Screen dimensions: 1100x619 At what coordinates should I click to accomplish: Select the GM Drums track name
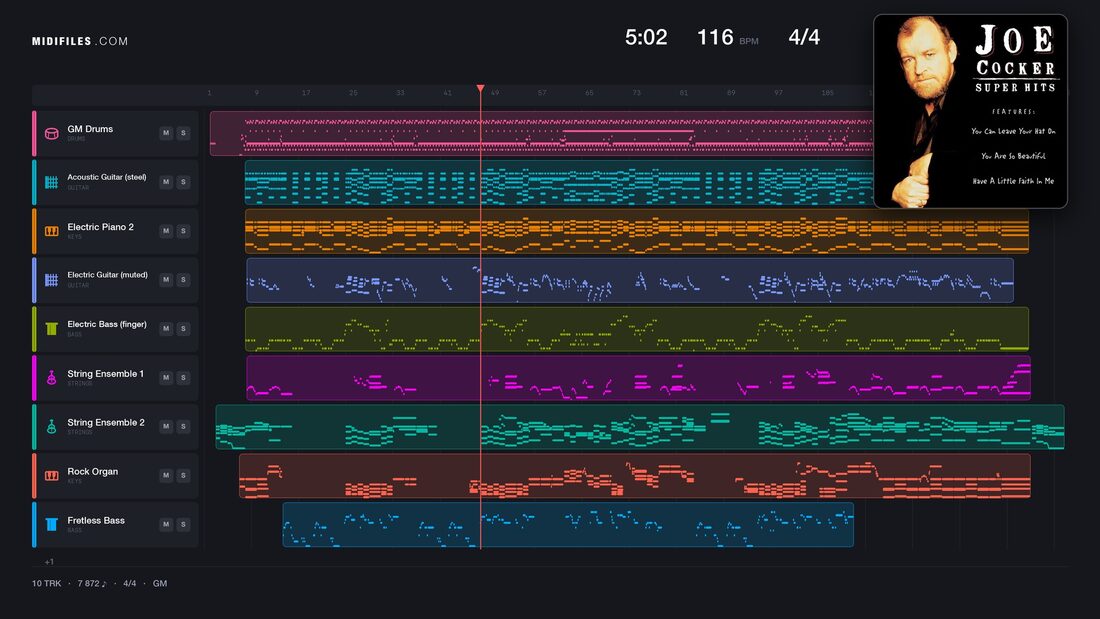[x=90, y=129]
